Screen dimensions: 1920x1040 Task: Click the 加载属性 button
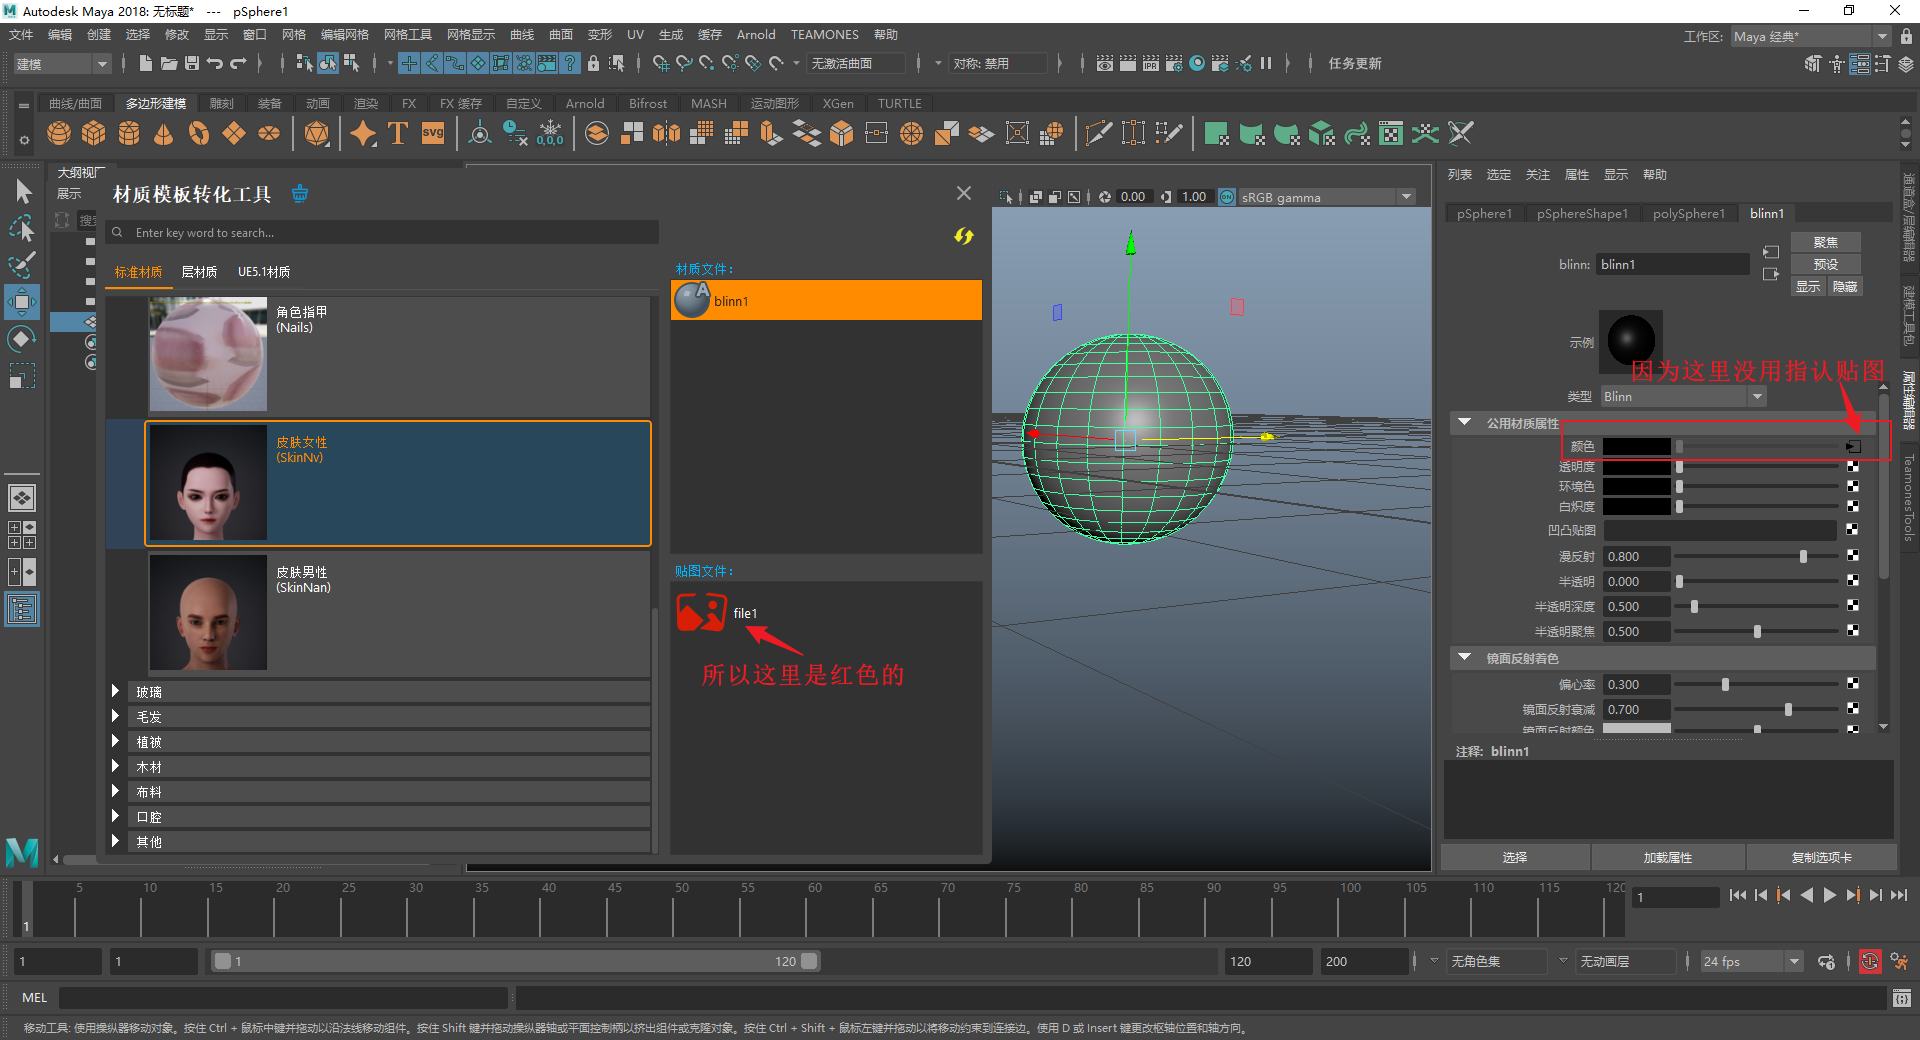pyautogui.click(x=1667, y=857)
